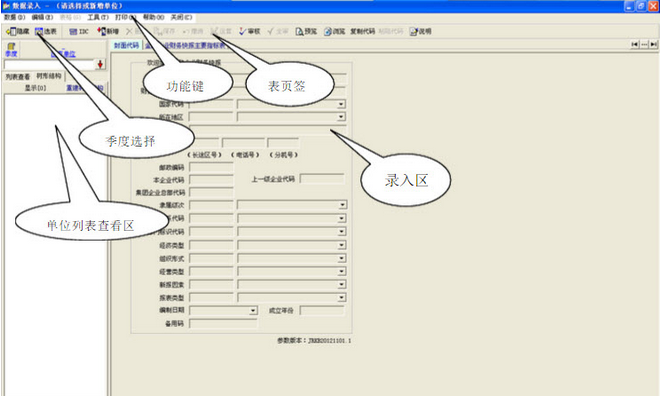Click the unit search input in the left panel
660x397 pixels.
49,64
